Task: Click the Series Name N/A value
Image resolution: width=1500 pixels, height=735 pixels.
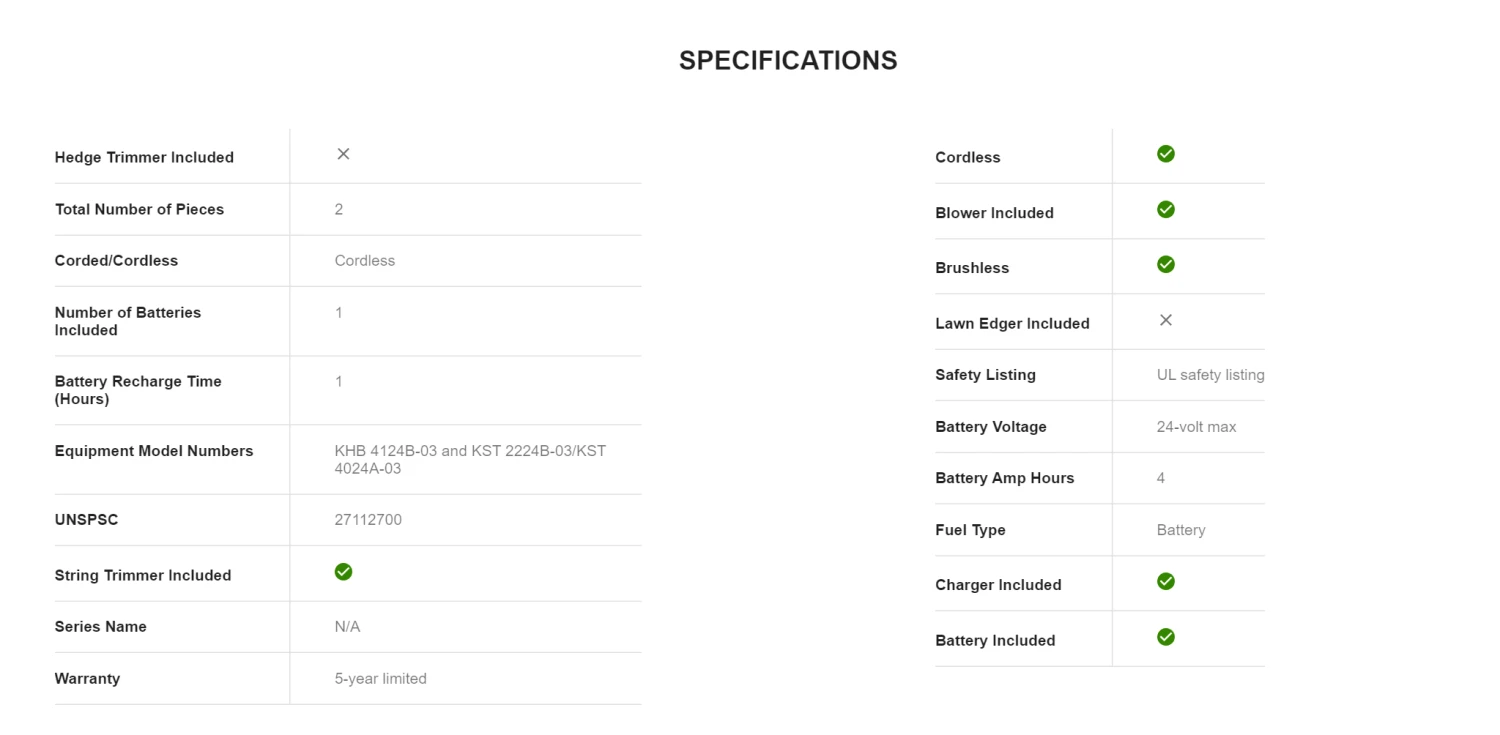Action: (347, 627)
